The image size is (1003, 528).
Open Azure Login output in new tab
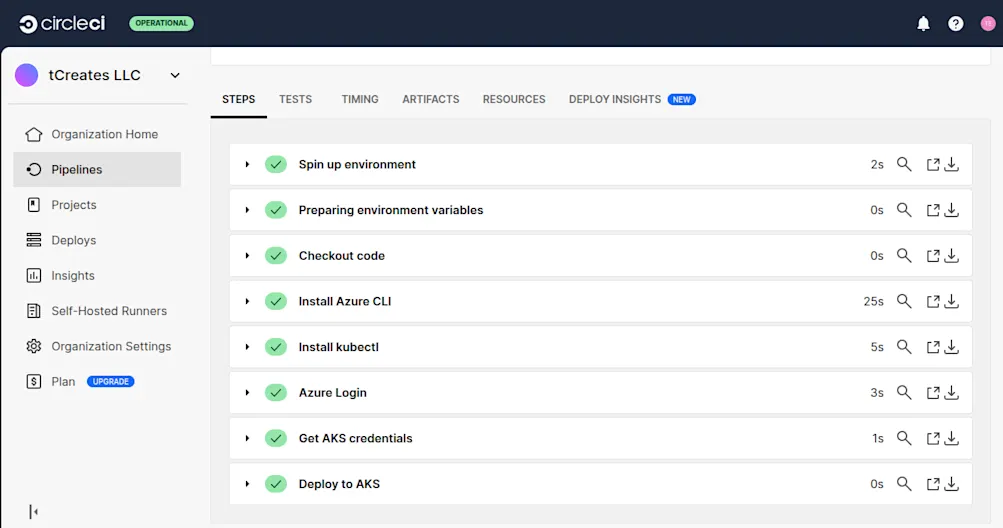click(933, 392)
